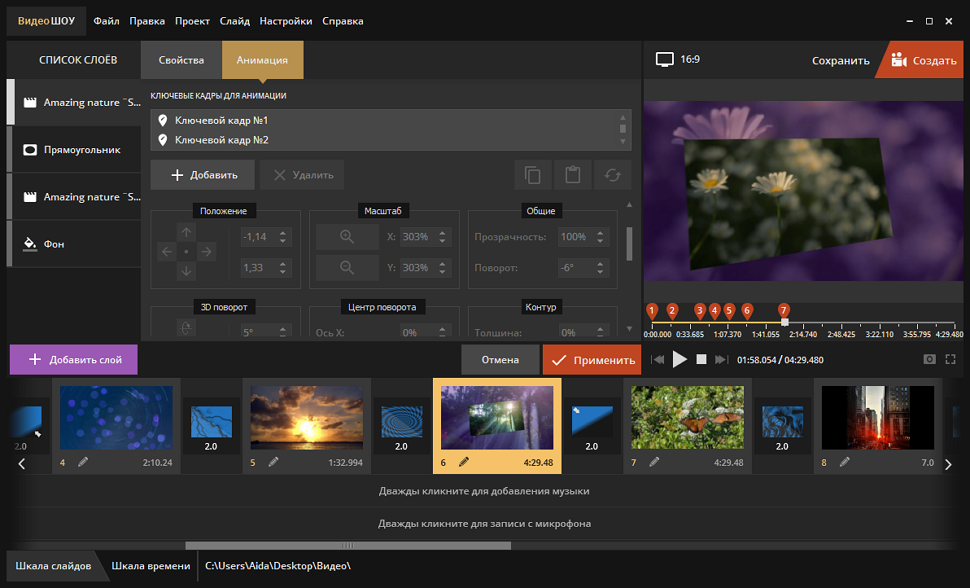
Task: Adjust Поворот -6° stepper
Action: 600,267
